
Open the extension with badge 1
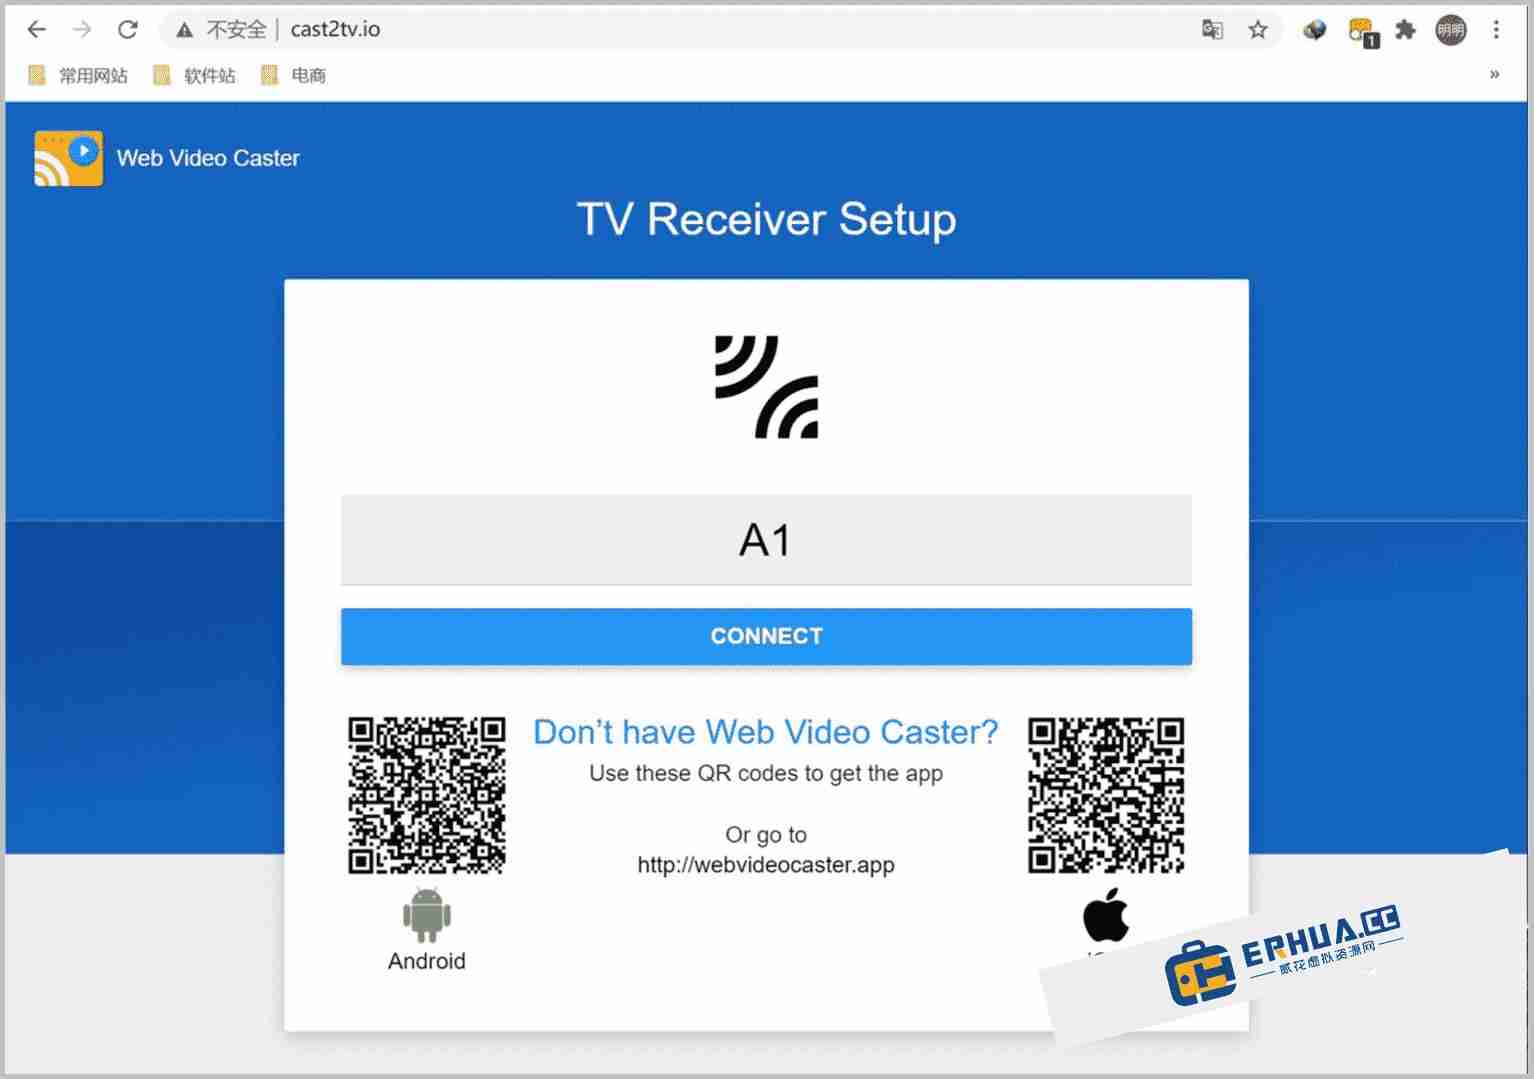pos(1362,32)
